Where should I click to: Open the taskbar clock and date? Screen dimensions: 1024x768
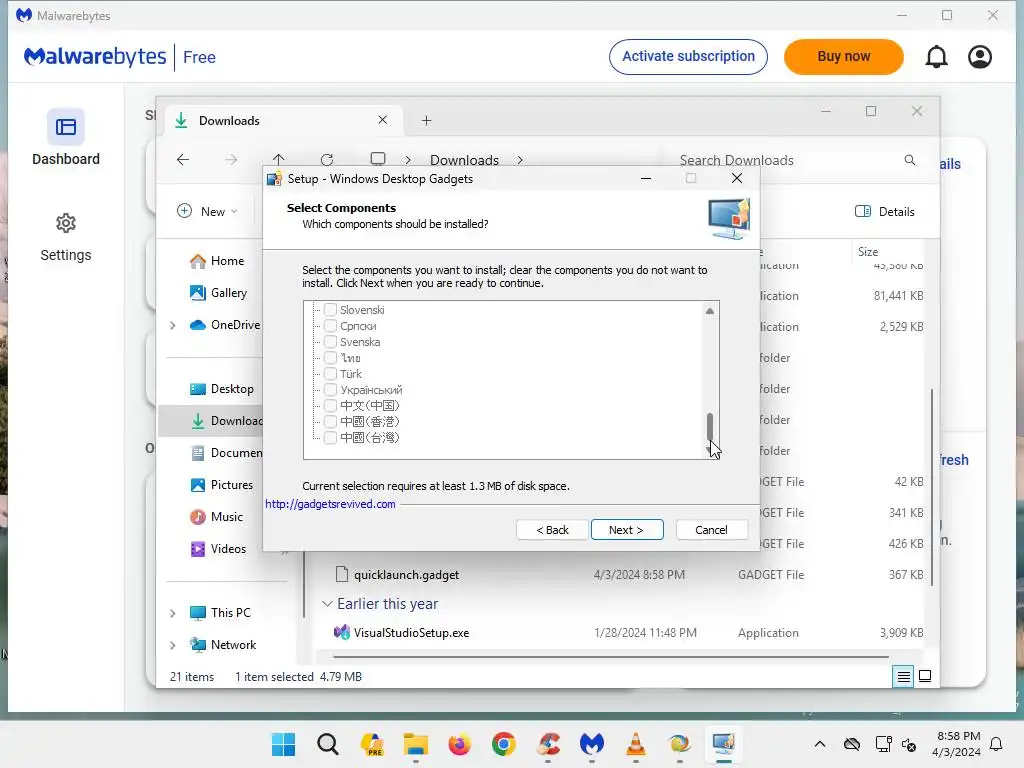coord(957,744)
